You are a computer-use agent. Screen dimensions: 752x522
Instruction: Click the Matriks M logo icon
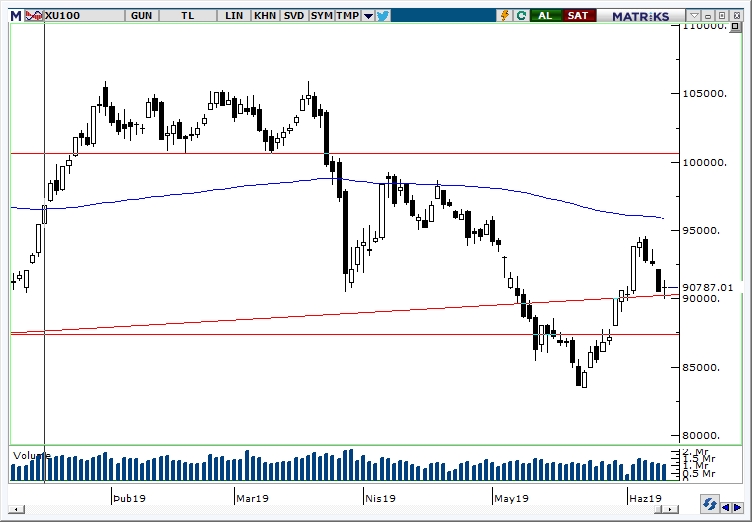(x=16, y=15)
